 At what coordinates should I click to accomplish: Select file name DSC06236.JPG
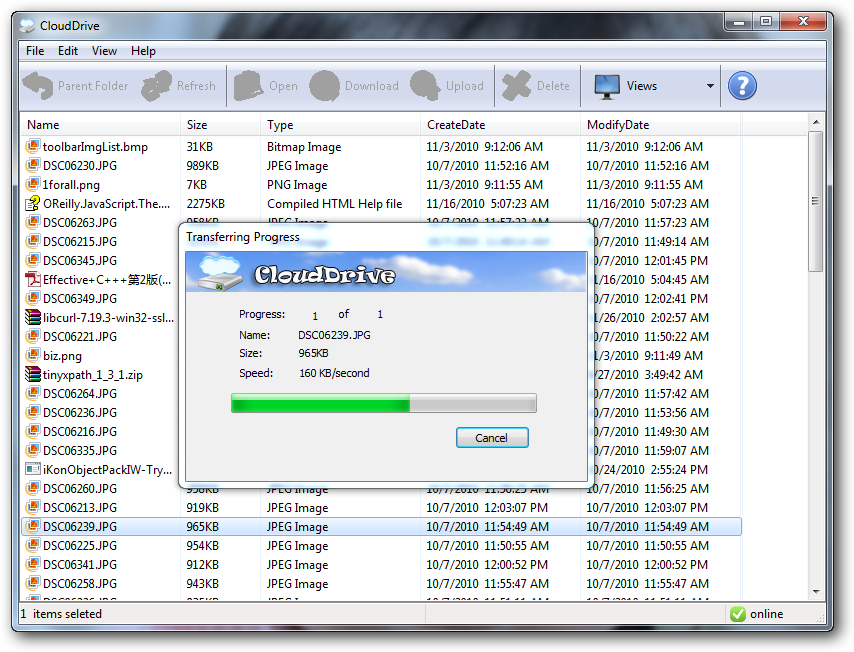pyautogui.click(x=80, y=412)
